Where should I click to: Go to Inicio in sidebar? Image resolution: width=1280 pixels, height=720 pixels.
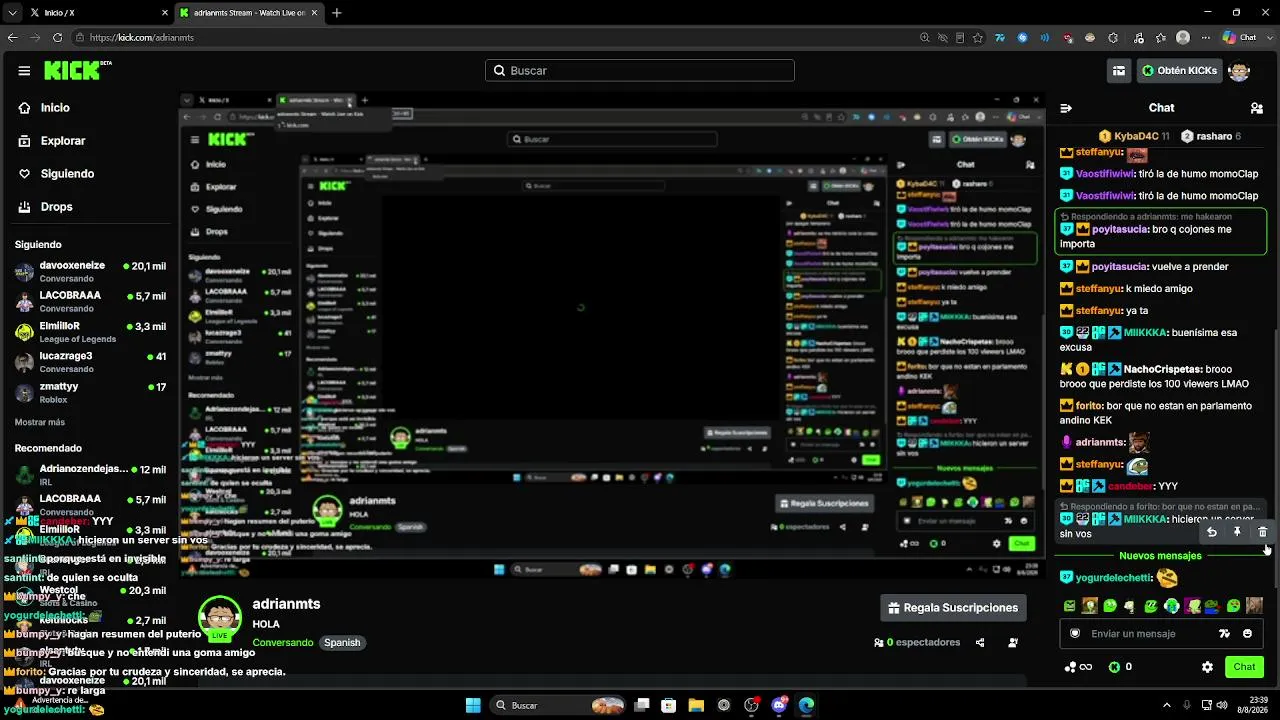pos(55,108)
